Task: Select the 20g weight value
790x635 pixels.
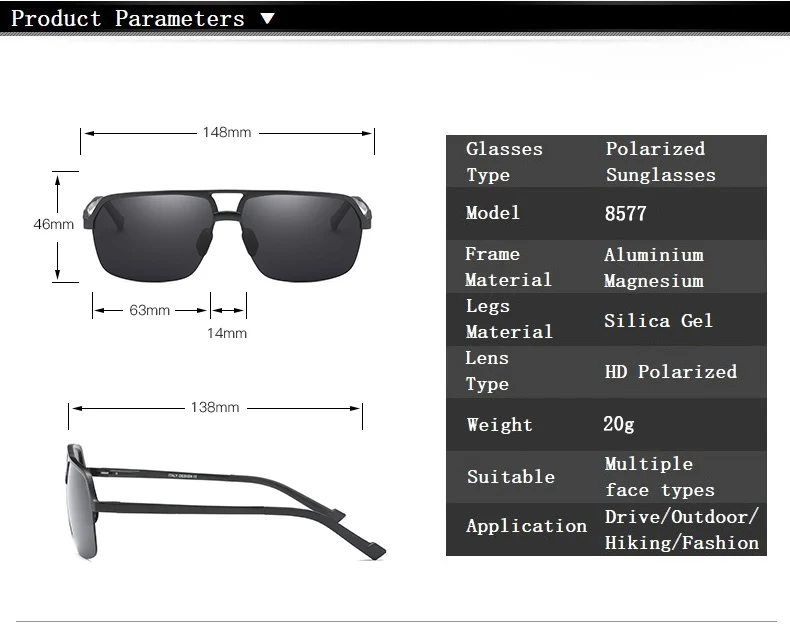Action: pos(619,424)
